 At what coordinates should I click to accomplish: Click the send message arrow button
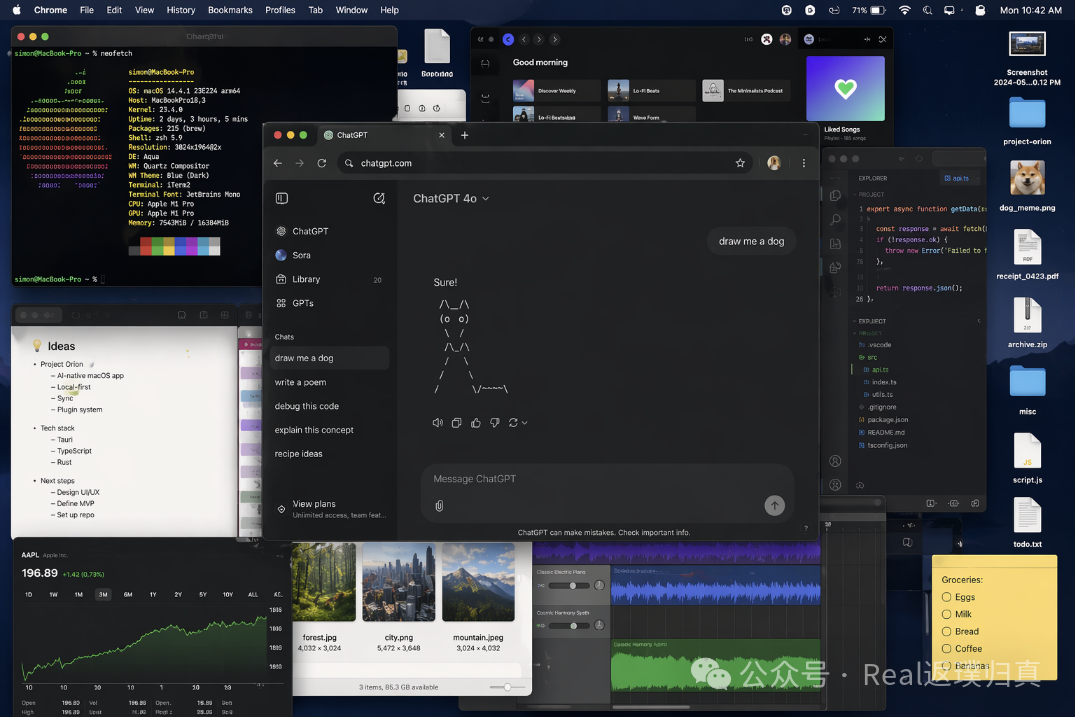tap(775, 506)
